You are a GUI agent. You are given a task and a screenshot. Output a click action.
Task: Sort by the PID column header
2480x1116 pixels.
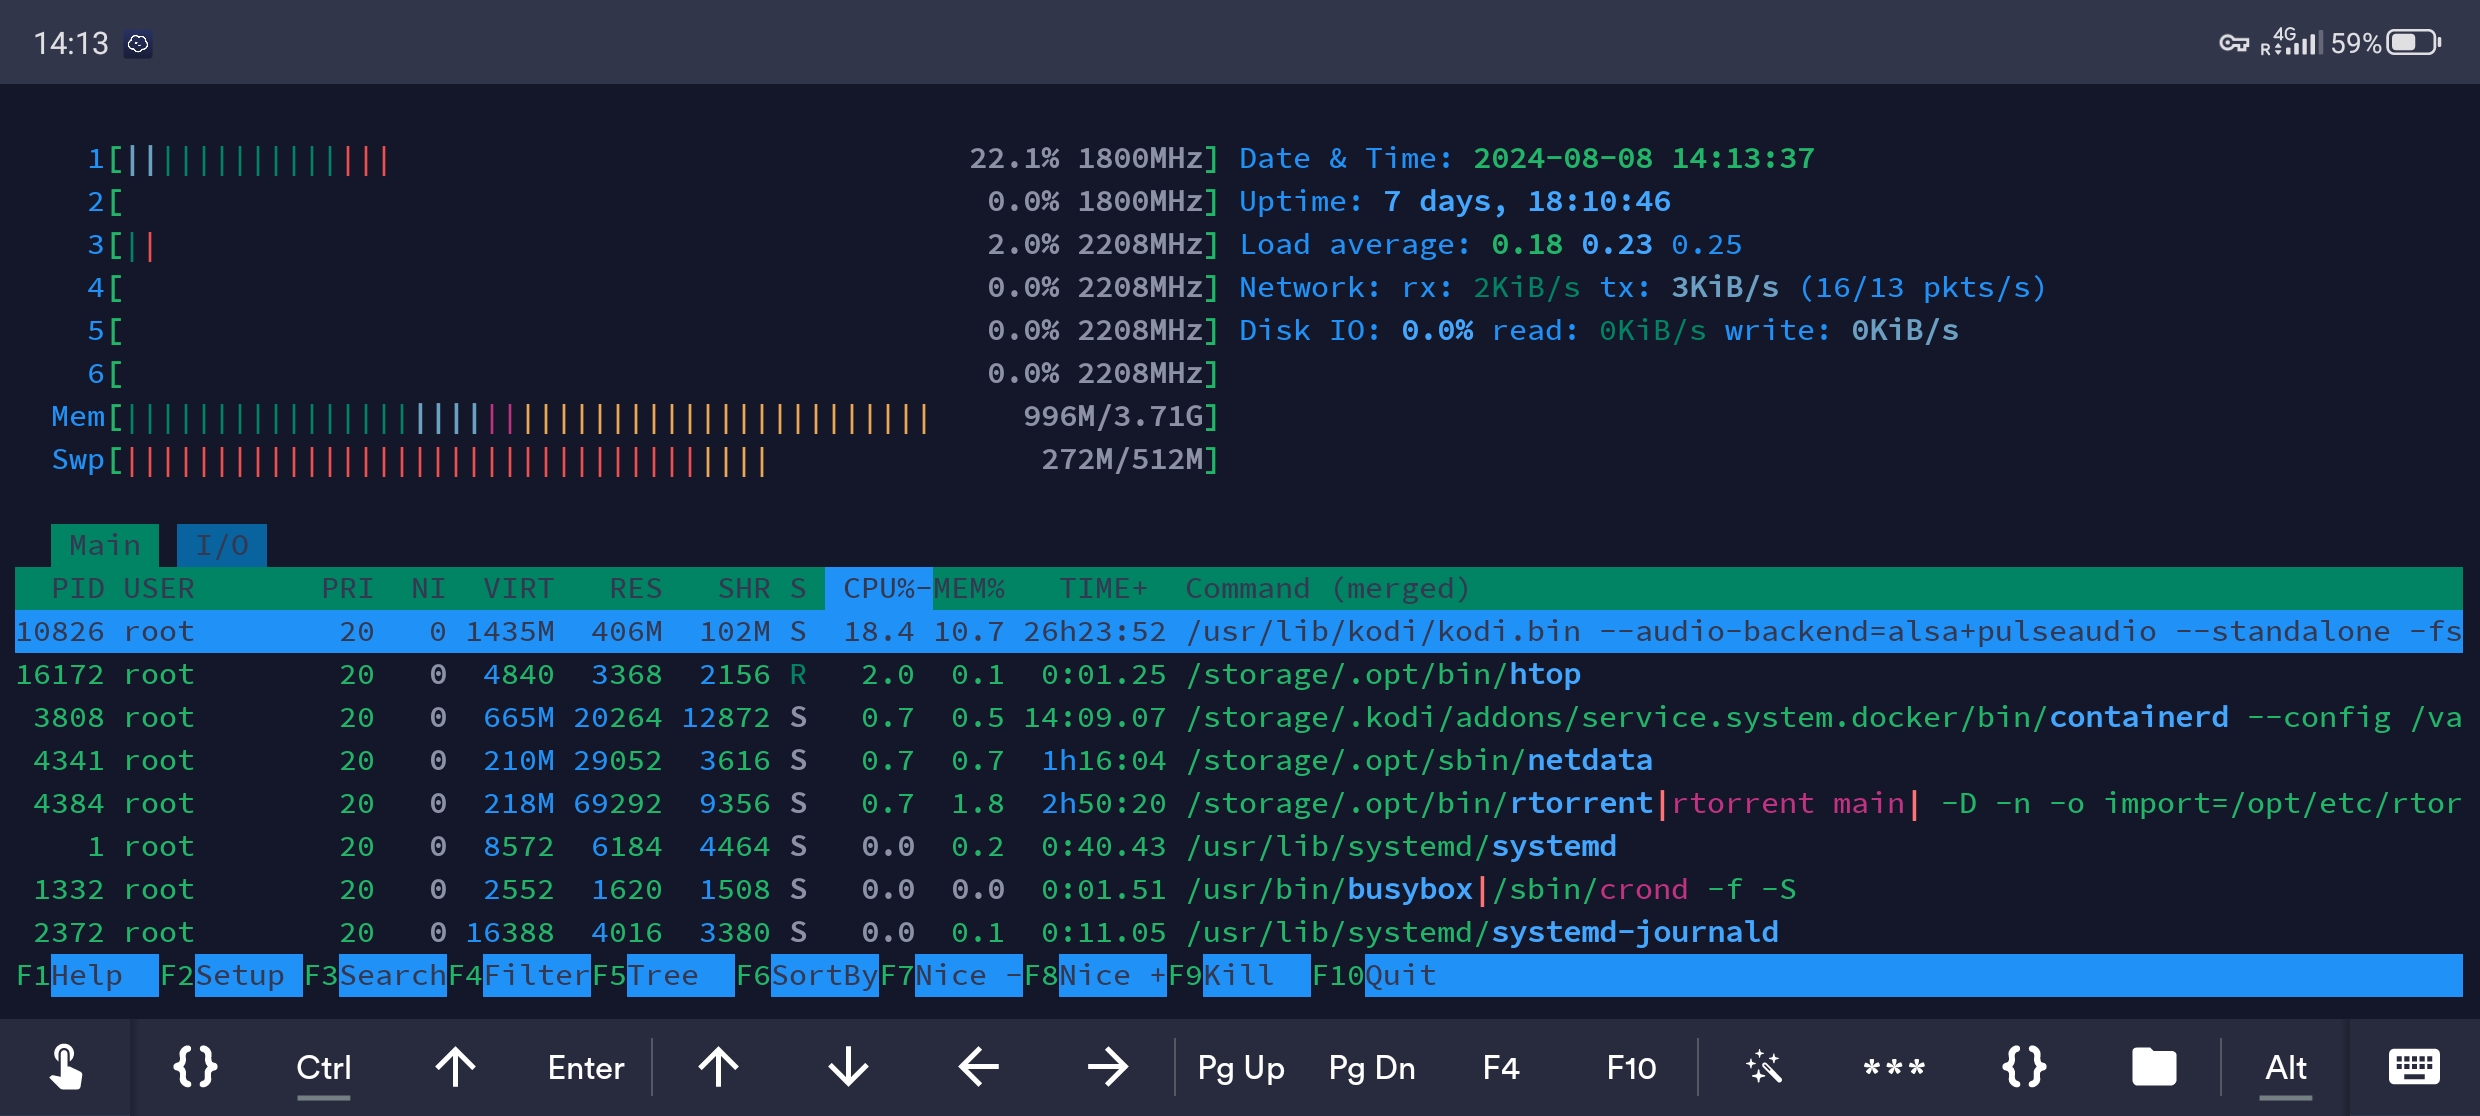(x=78, y=588)
